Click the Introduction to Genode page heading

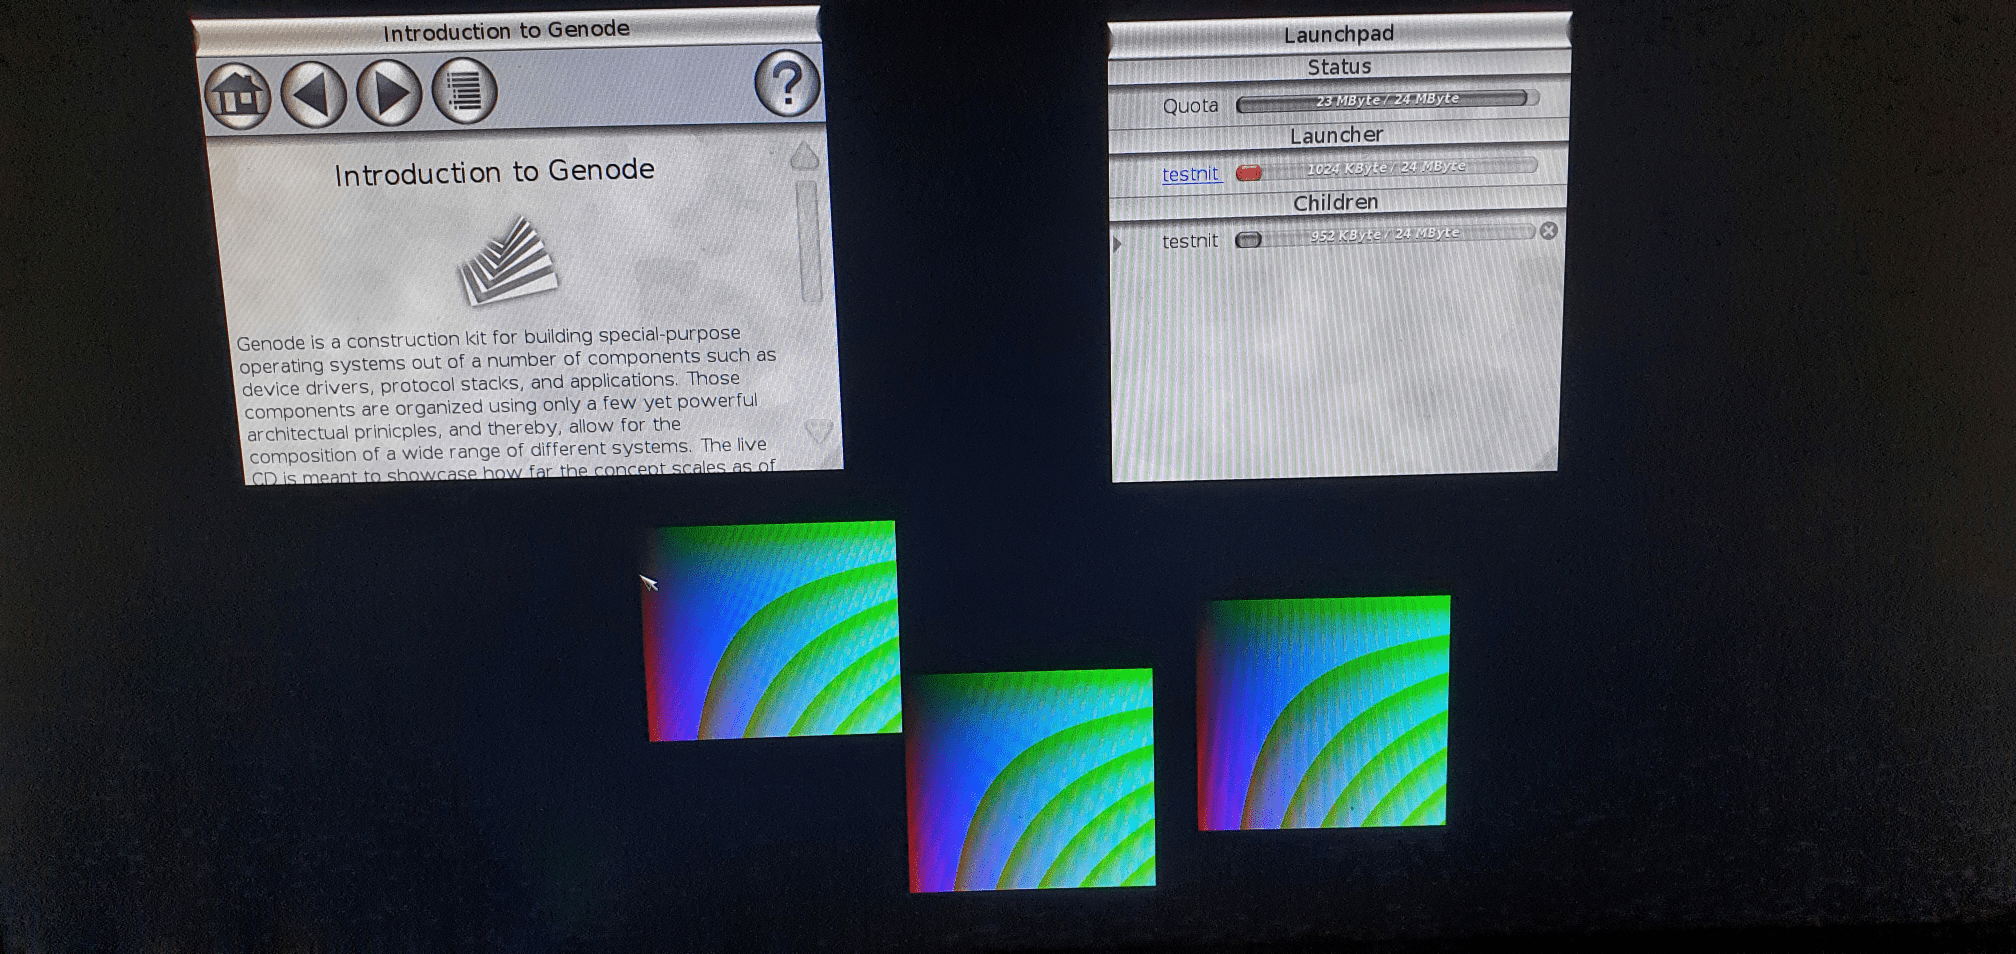point(494,172)
